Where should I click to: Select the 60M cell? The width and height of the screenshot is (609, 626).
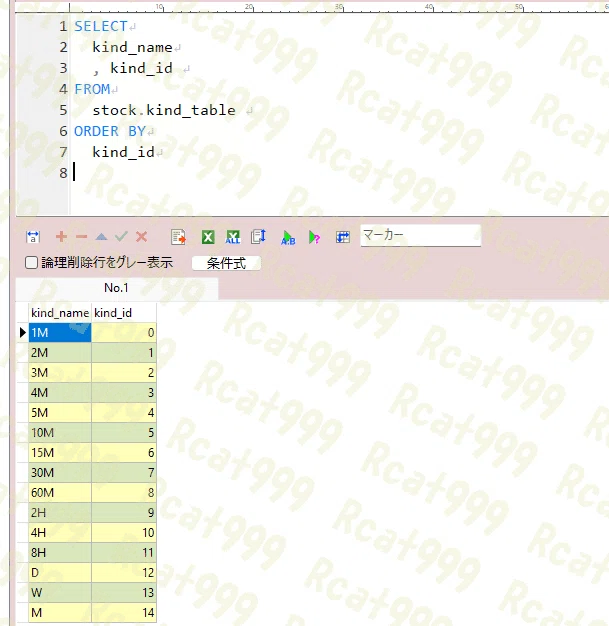60,492
